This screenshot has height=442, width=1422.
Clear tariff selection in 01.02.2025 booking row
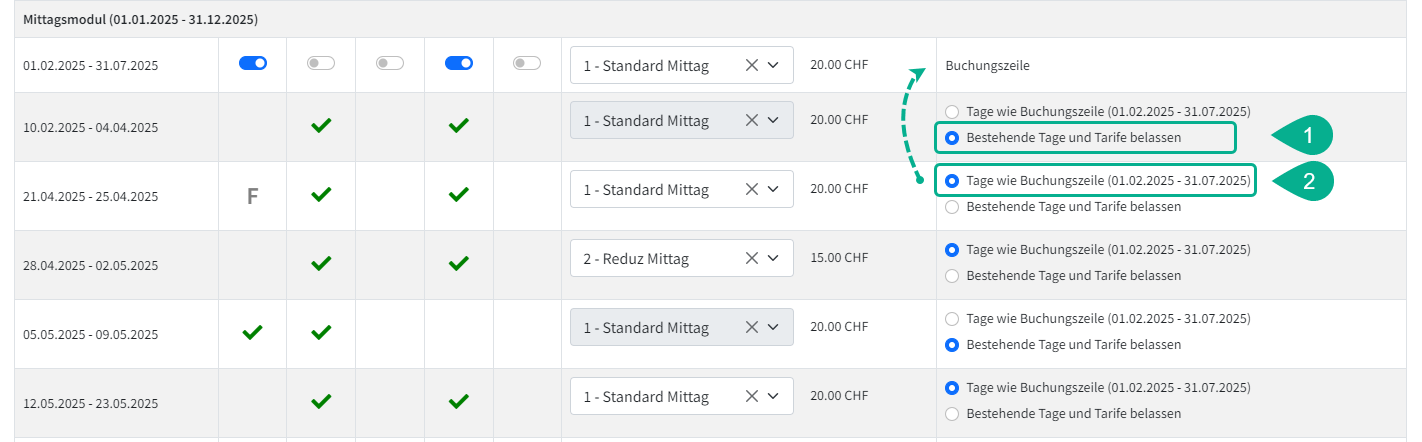click(x=752, y=65)
